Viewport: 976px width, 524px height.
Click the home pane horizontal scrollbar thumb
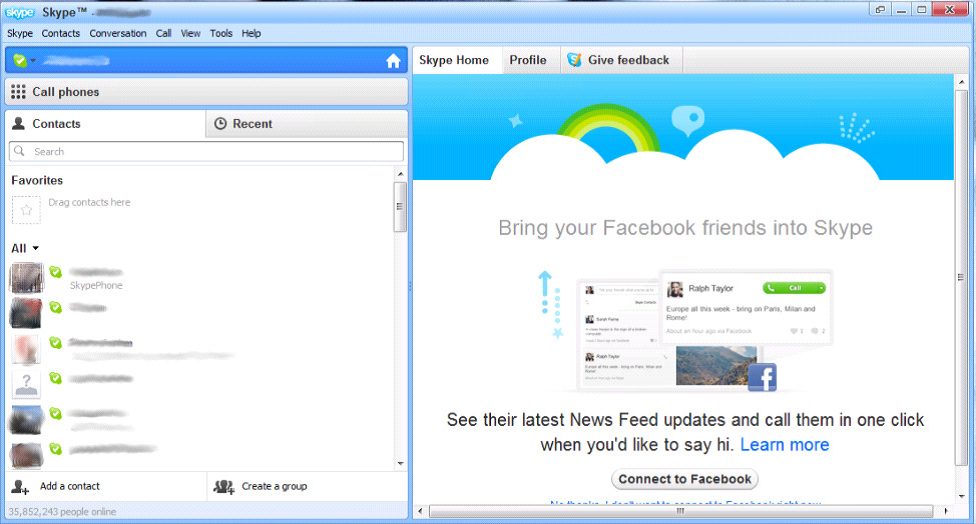681,512
